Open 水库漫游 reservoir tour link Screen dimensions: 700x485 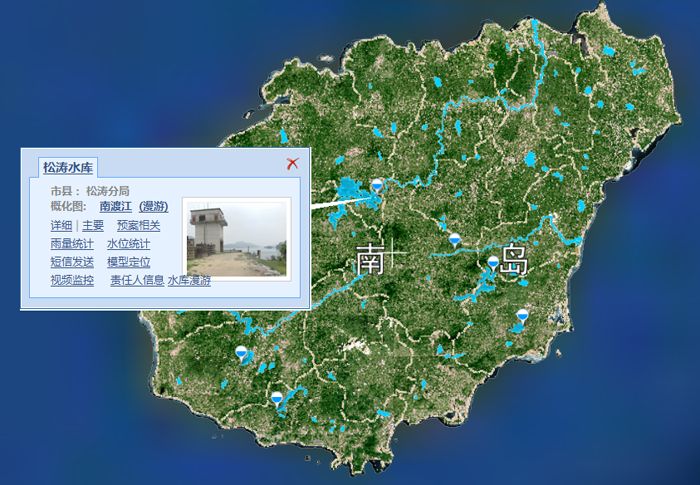click(x=189, y=280)
